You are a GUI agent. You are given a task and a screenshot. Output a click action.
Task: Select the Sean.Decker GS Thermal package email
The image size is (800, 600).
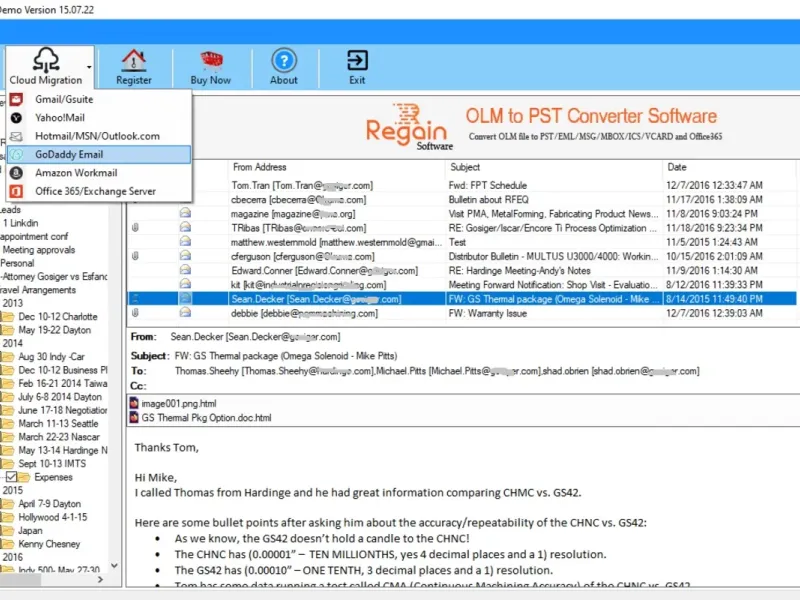pos(462,298)
